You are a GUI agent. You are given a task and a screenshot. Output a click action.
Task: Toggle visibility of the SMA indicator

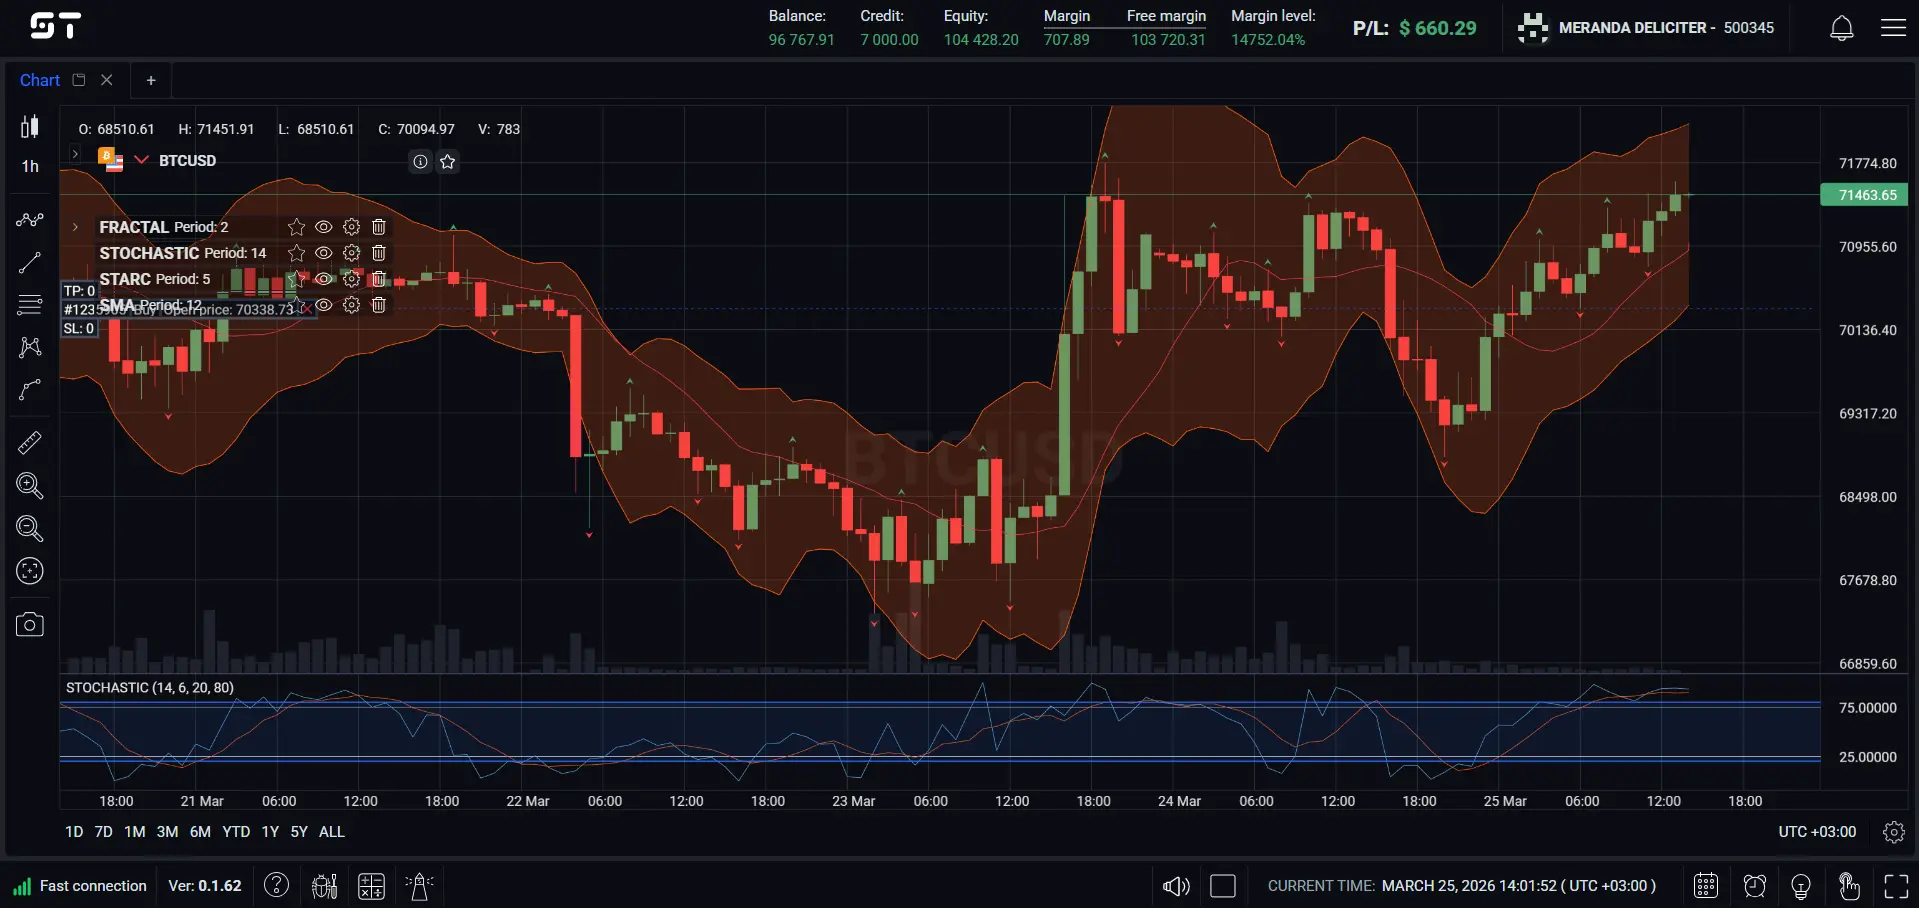323,305
